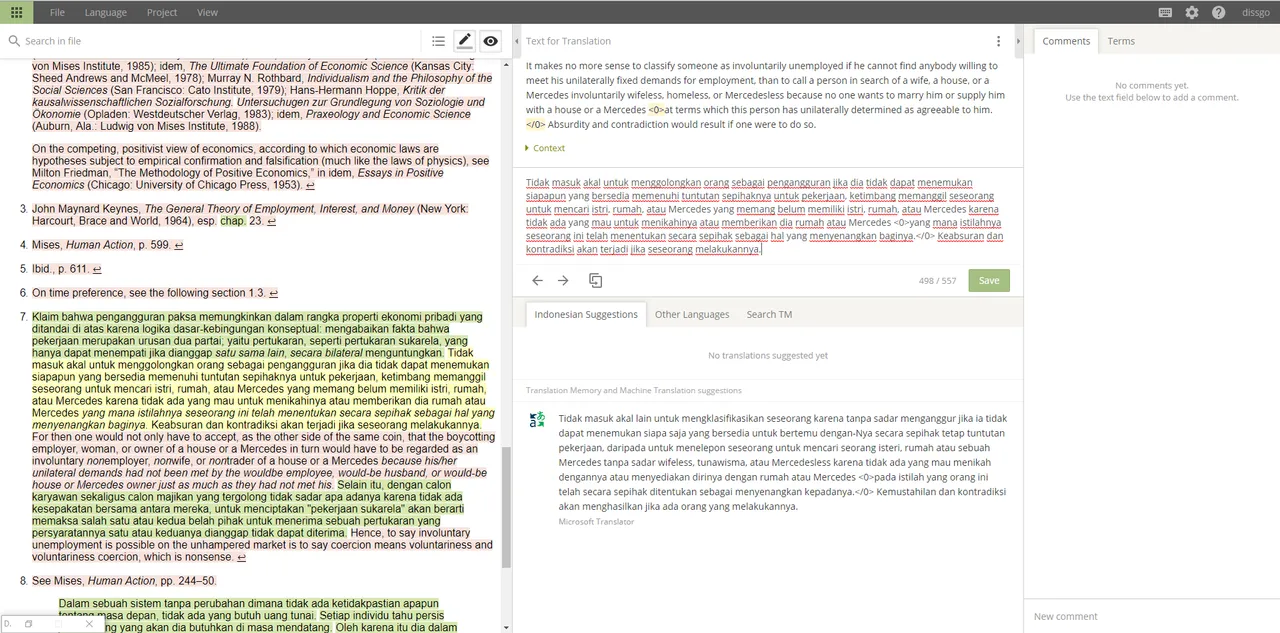The width and height of the screenshot is (1280, 633).
Task: Open the main grid menu icon
Action: [x=16, y=12]
